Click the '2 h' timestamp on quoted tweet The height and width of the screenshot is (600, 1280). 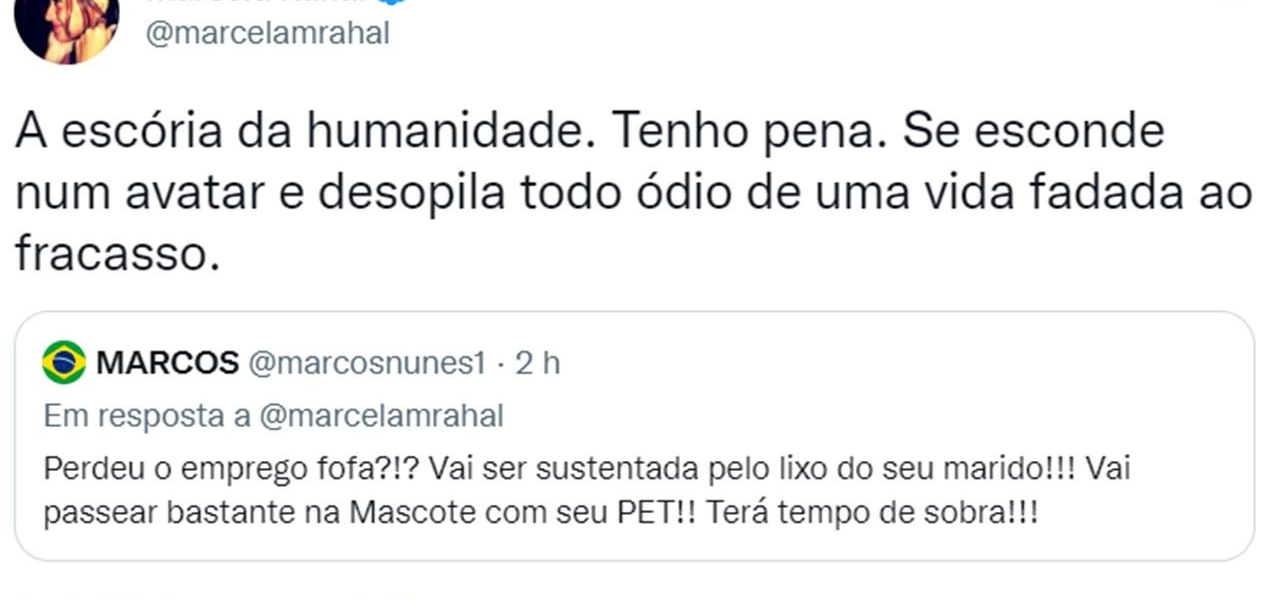coord(538,363)
